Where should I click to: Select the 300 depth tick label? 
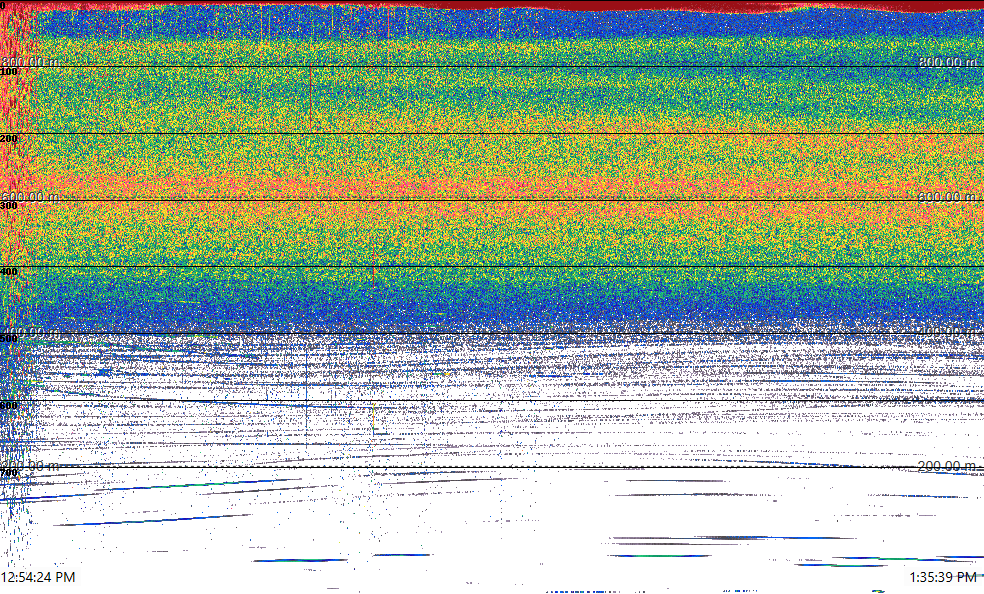pyautogui.click(x=9, y=206)
